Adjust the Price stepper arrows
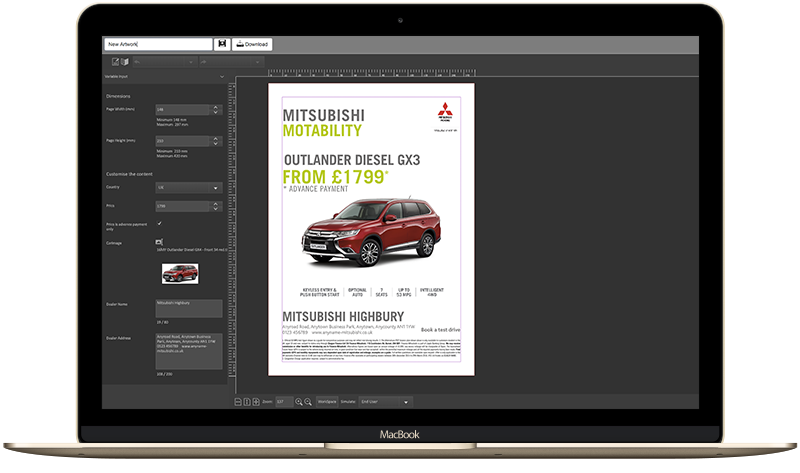Image resolution: width=800 pixels, height=473 pixels. (x=216, y=206)
